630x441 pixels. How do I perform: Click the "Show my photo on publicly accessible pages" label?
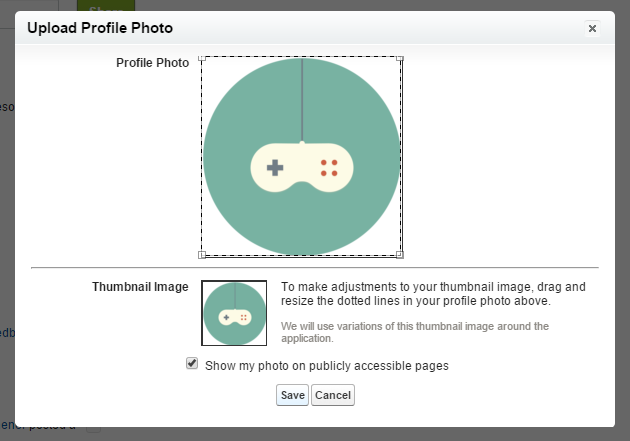(326, 366)
